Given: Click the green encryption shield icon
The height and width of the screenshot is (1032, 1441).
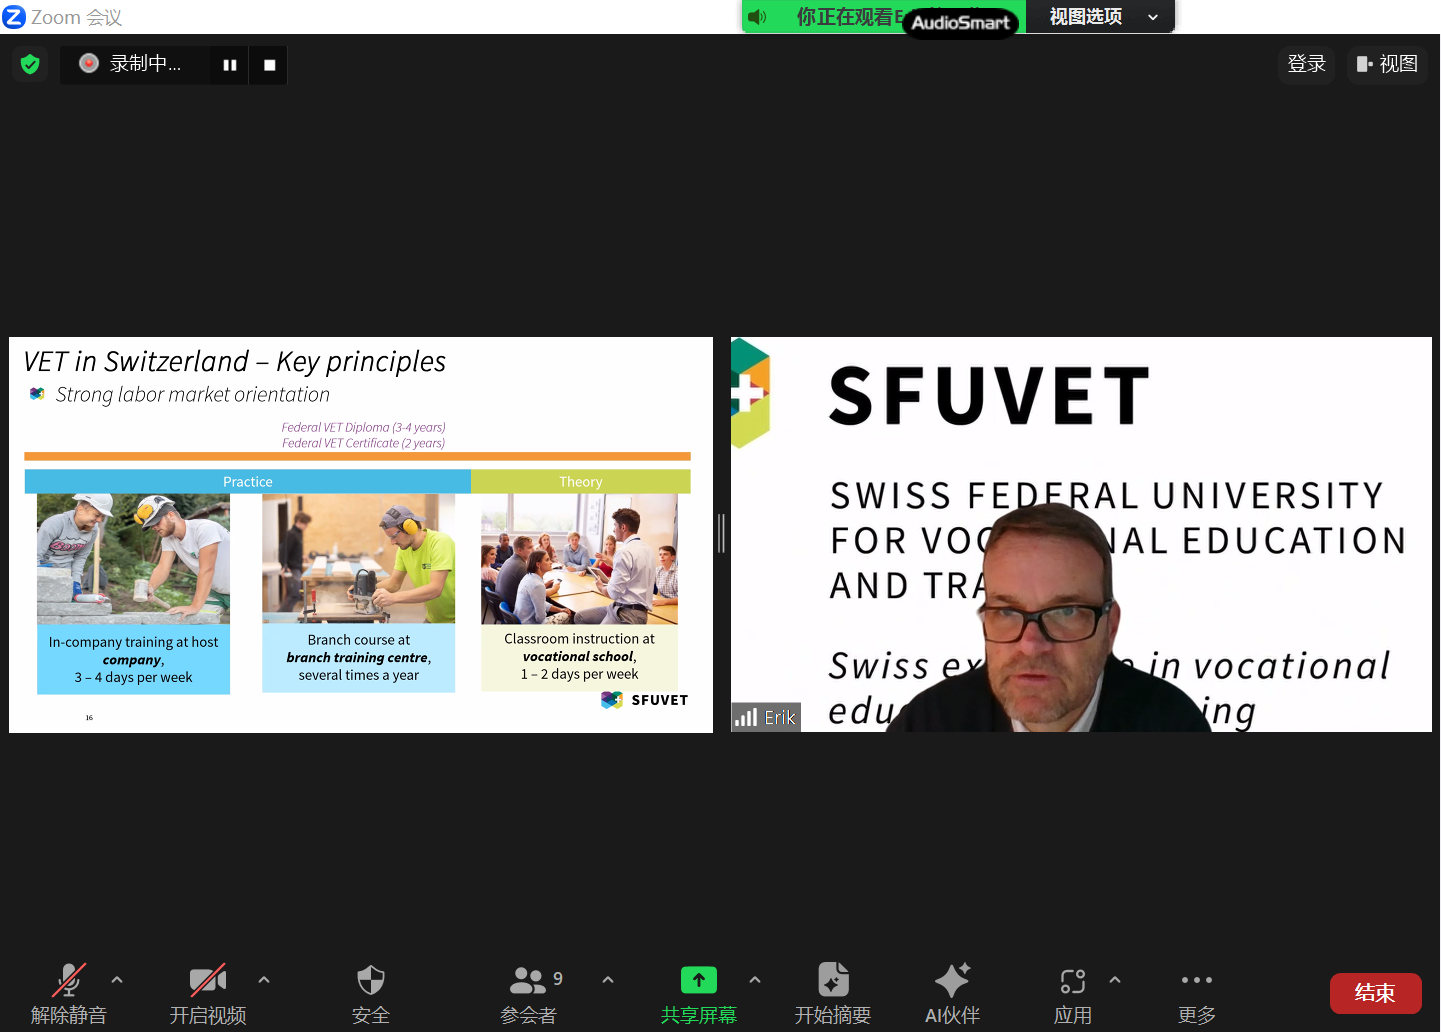Looking at the screenshot, I should pyautogui.click(x=30, y=65).
